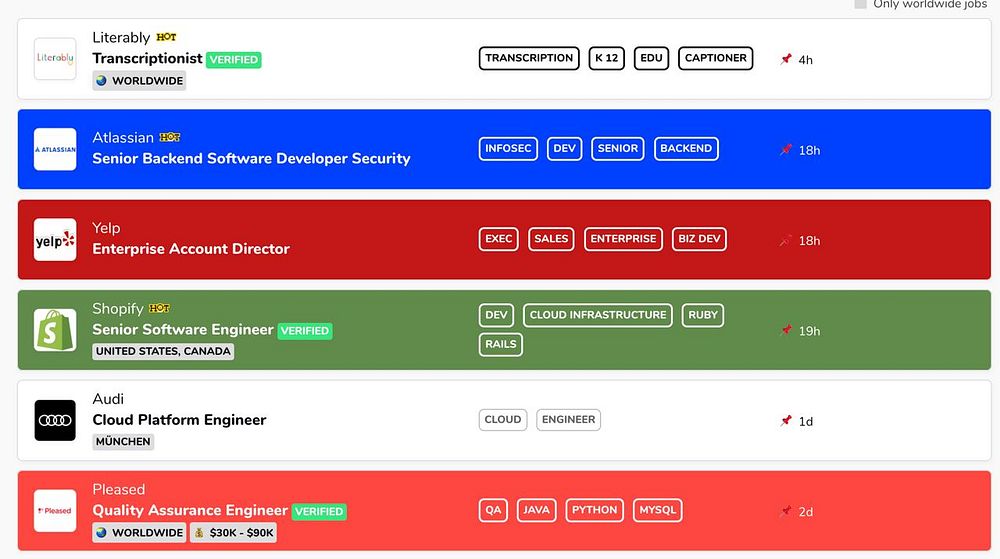This screenshot has width=1000, height=559.
Task: Open the Enterprise Account Director job
Action: tap(191, 249)
